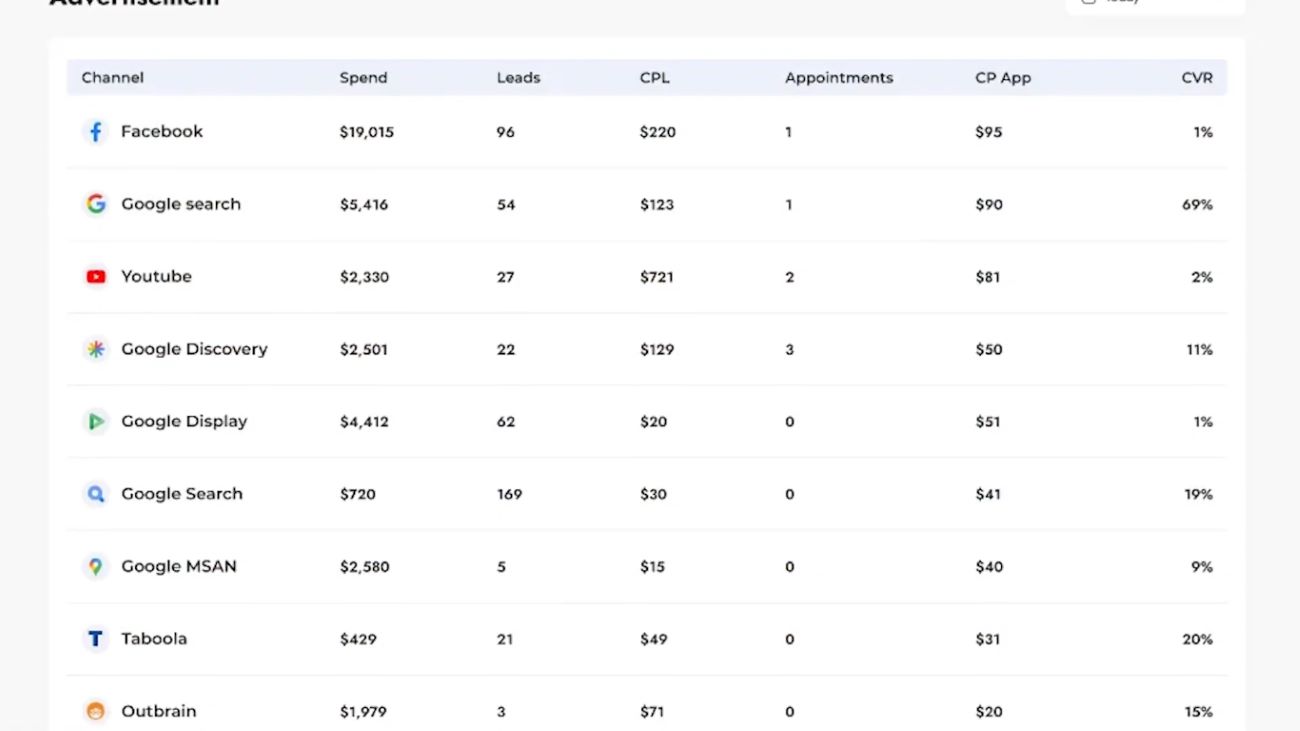Click the Youtube channel icon
Screen dimensions: 1300x731
click(95, 277)
